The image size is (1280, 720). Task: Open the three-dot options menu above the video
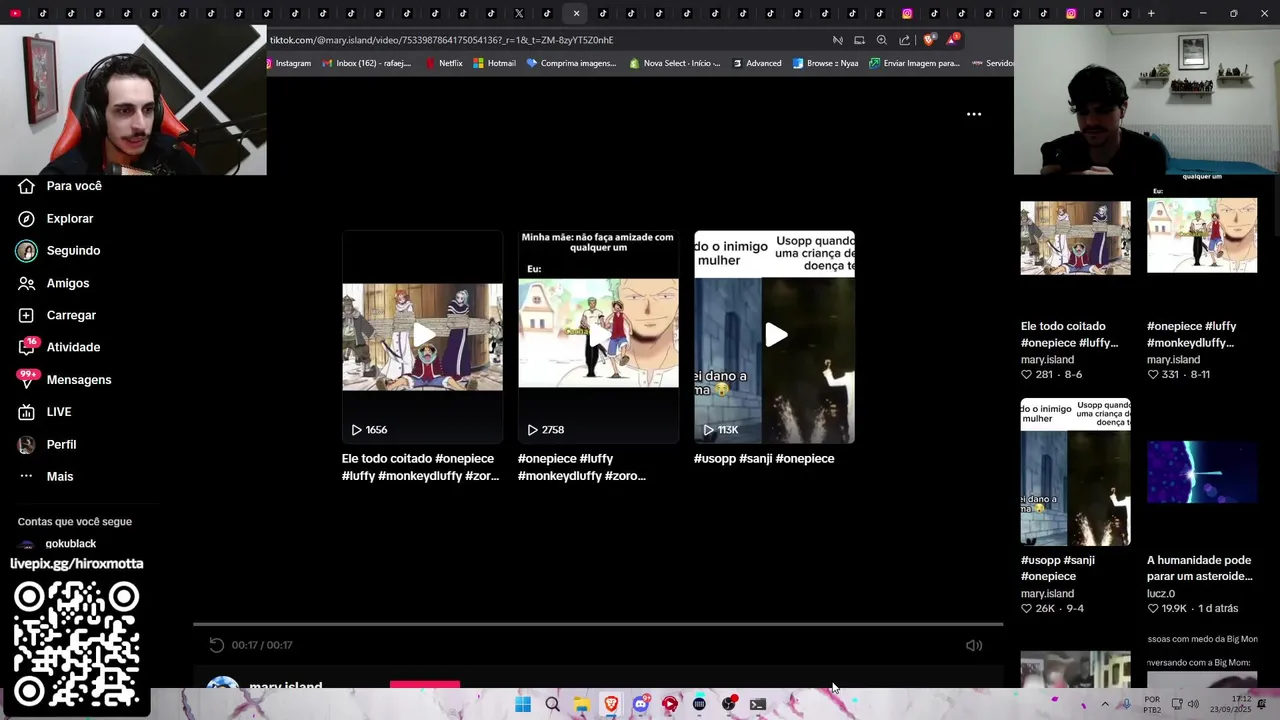click(974, 114)
